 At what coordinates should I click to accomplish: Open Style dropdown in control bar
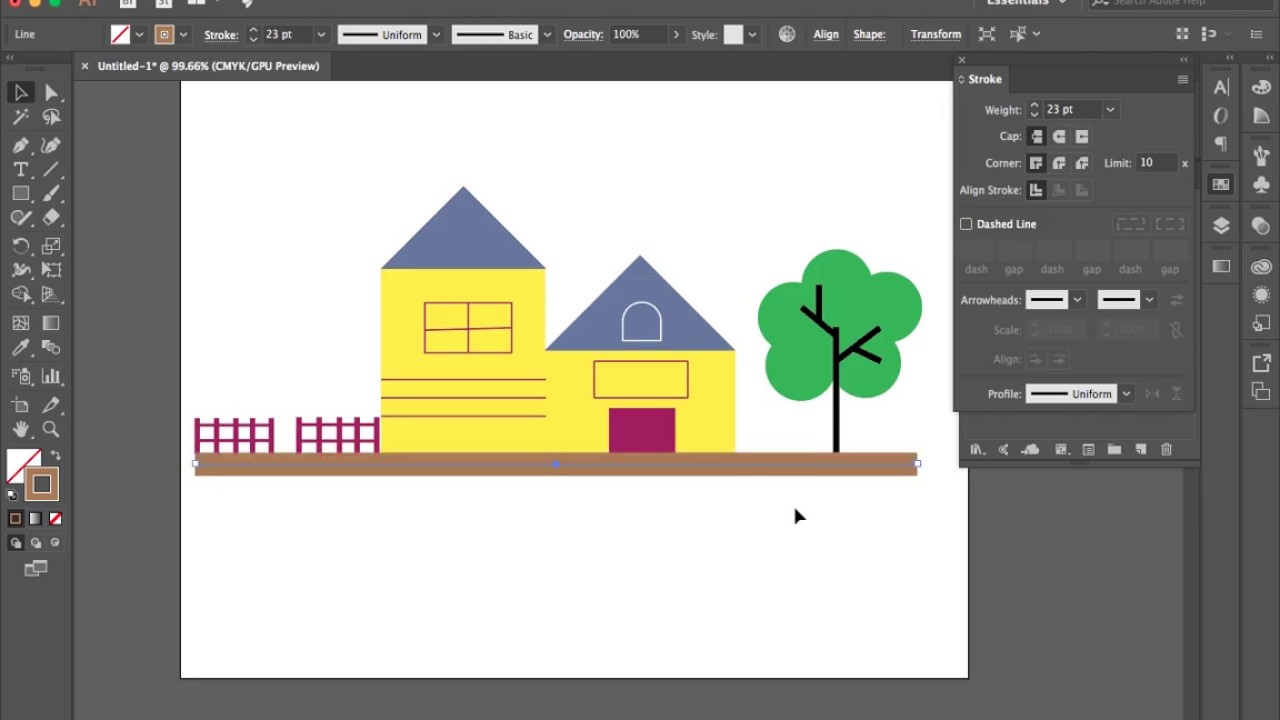click(752, 34)
